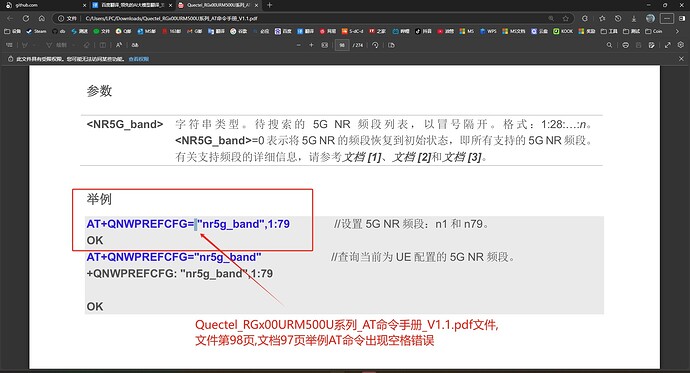Viewport: 690px width, 373px height.
Task: Open PDF viewer settings gear
Action: tap(681, 45)
